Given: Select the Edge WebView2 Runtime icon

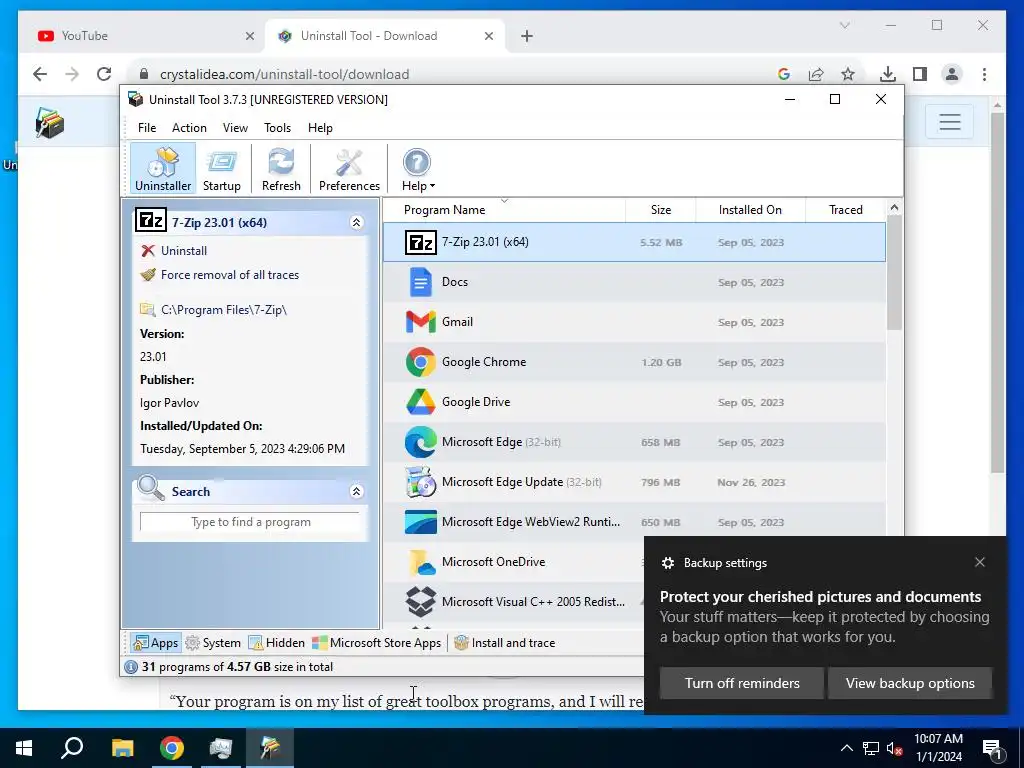Looking at the screenshot, I should [x=421, y=522].
